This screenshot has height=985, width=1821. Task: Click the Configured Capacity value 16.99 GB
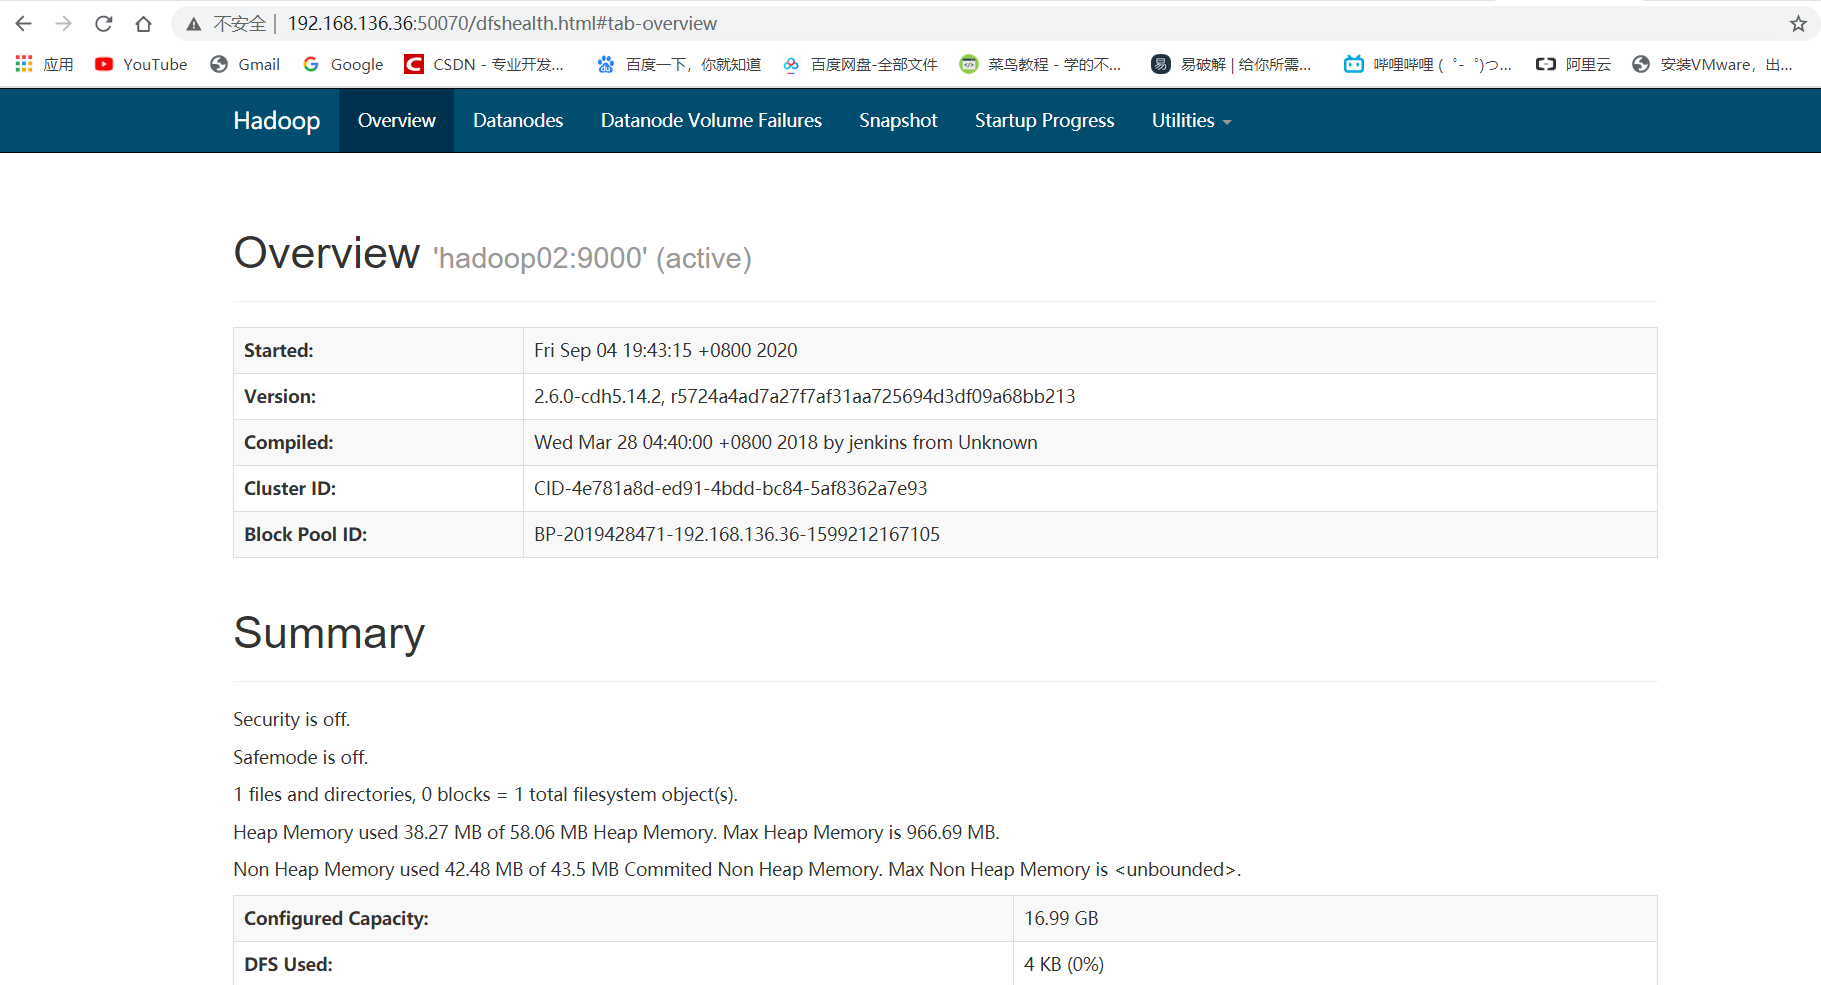[x=1061, y=918]
